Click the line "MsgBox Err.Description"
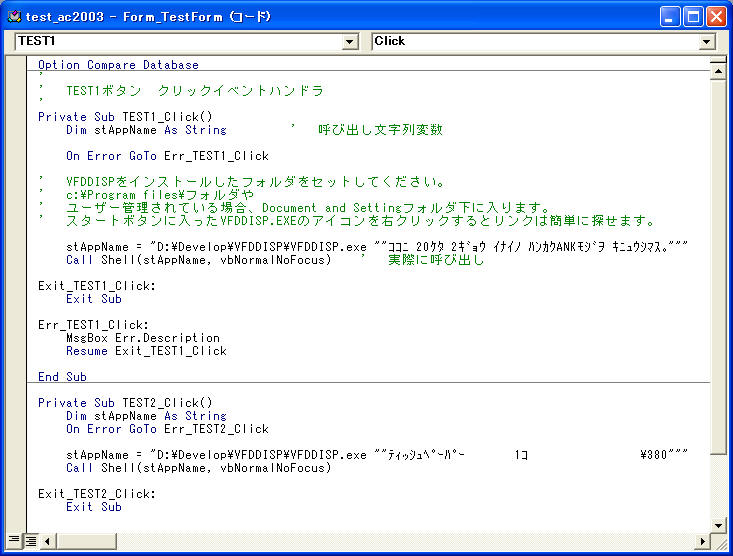Screen dimensions: 733x556 click(x=143, y=338)
